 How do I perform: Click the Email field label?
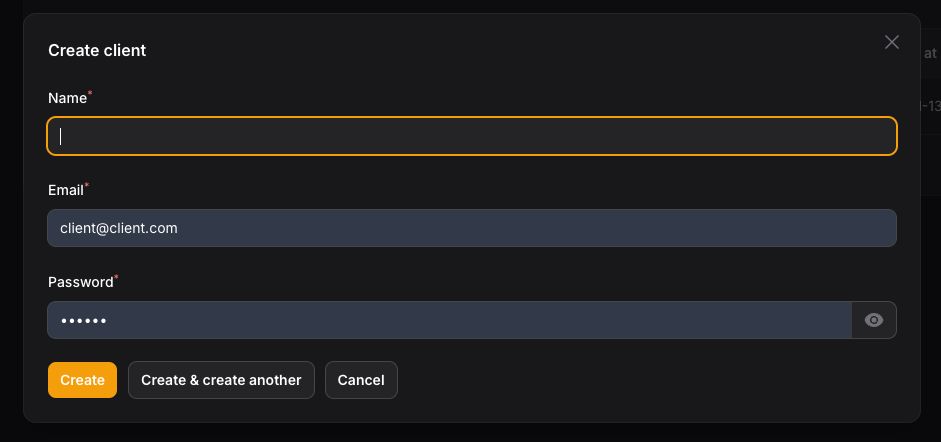pos(65,190)
